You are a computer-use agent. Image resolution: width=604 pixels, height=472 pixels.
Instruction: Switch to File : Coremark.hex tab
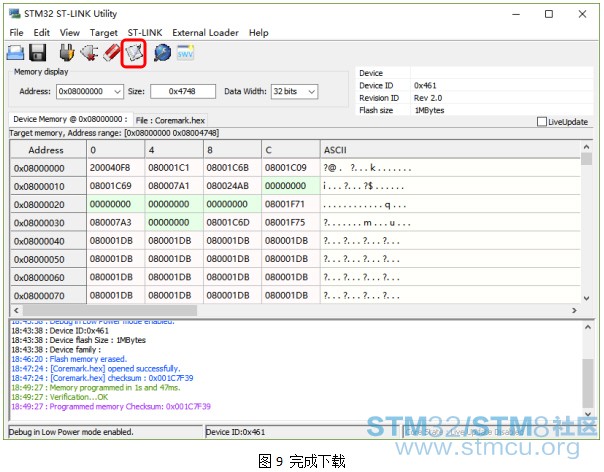tap(170, 121)
